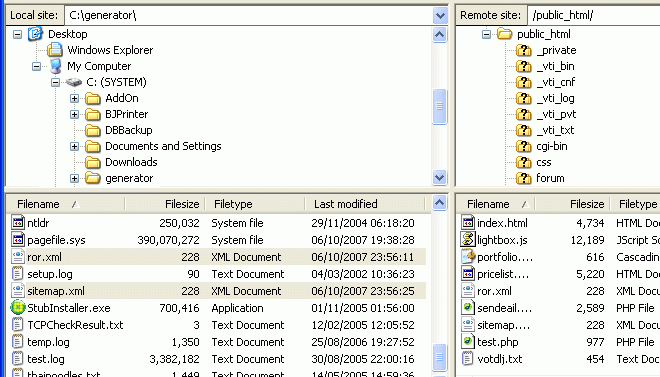Sort local files by Filetype column
Screen dimensions: 660x377
255,204
